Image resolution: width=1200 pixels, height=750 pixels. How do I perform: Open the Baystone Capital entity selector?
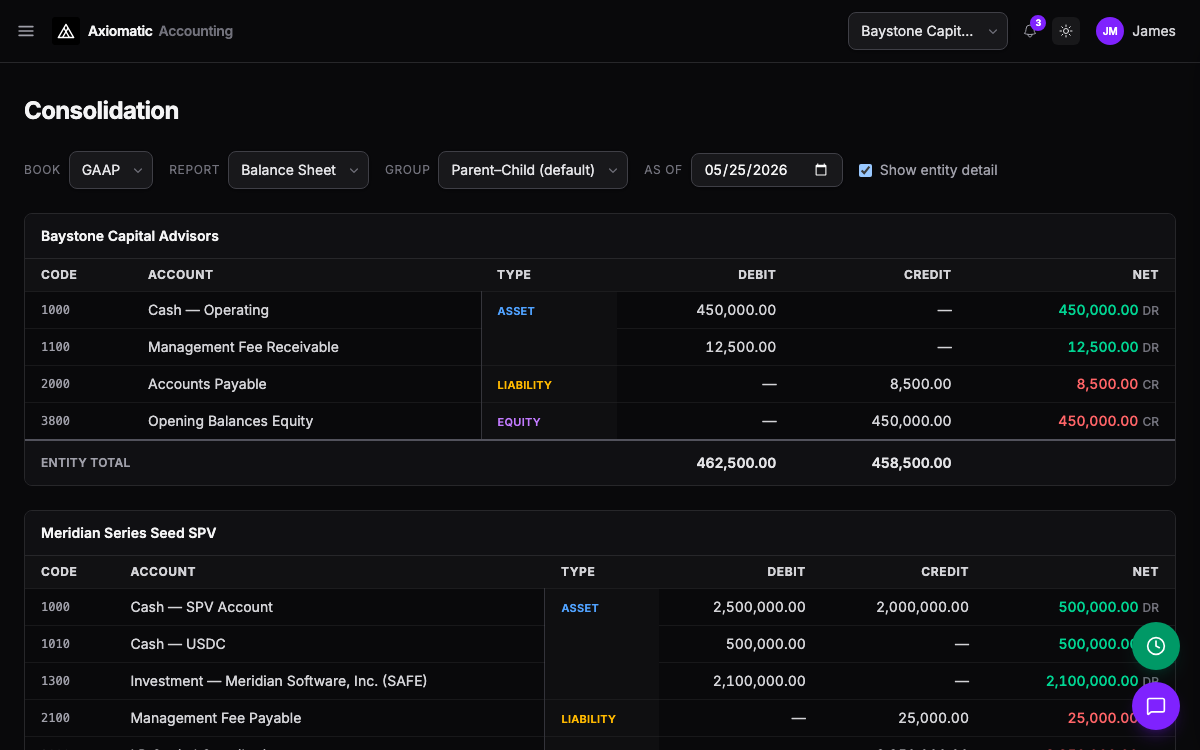pos(928,31)
